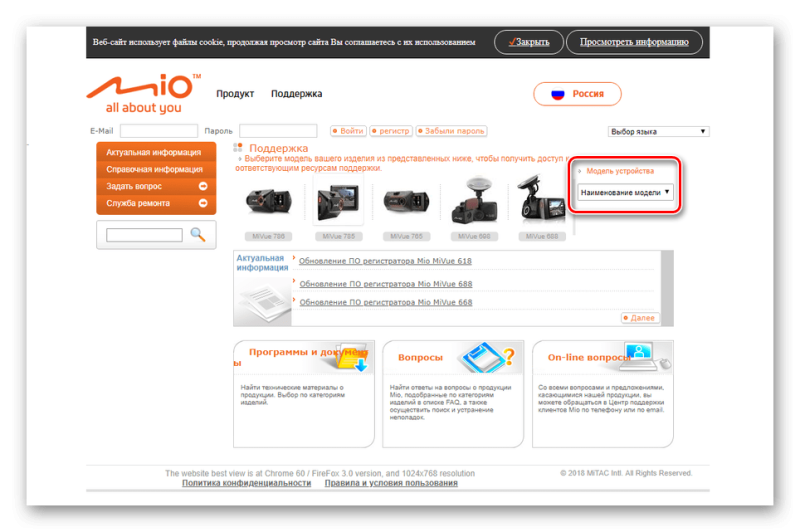Screen dimensions: 800x532
Task: Open link Обновление ПО Mio MiVue 668
Action: 386,302
